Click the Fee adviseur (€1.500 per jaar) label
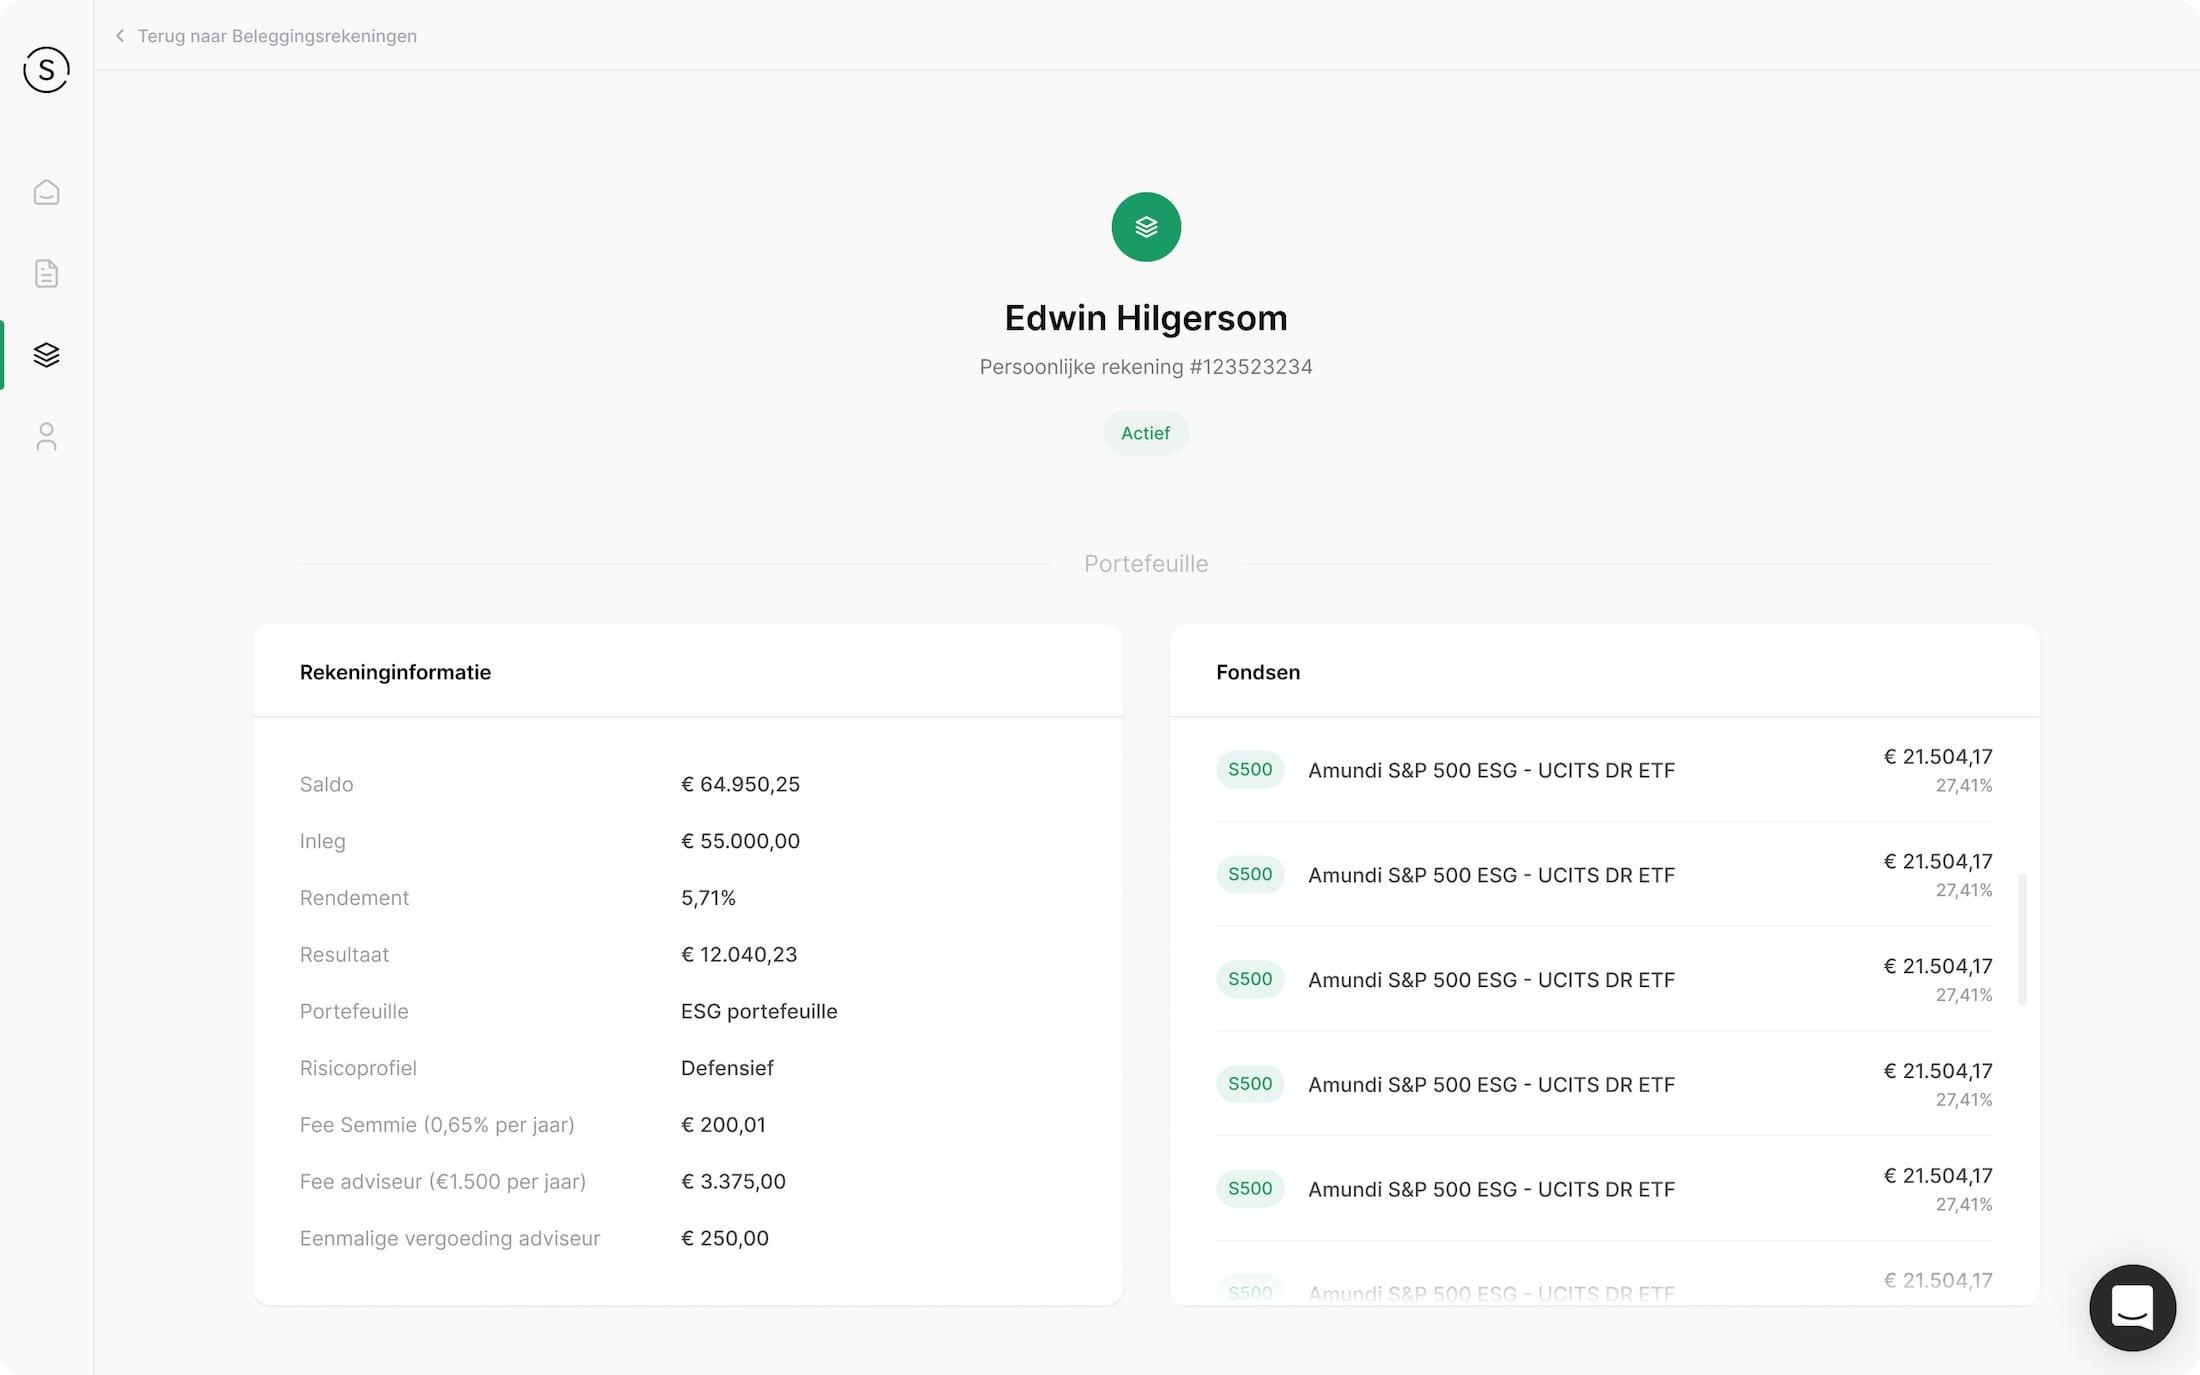The image size is (2200, 1375). click(x=443, y=1182)
